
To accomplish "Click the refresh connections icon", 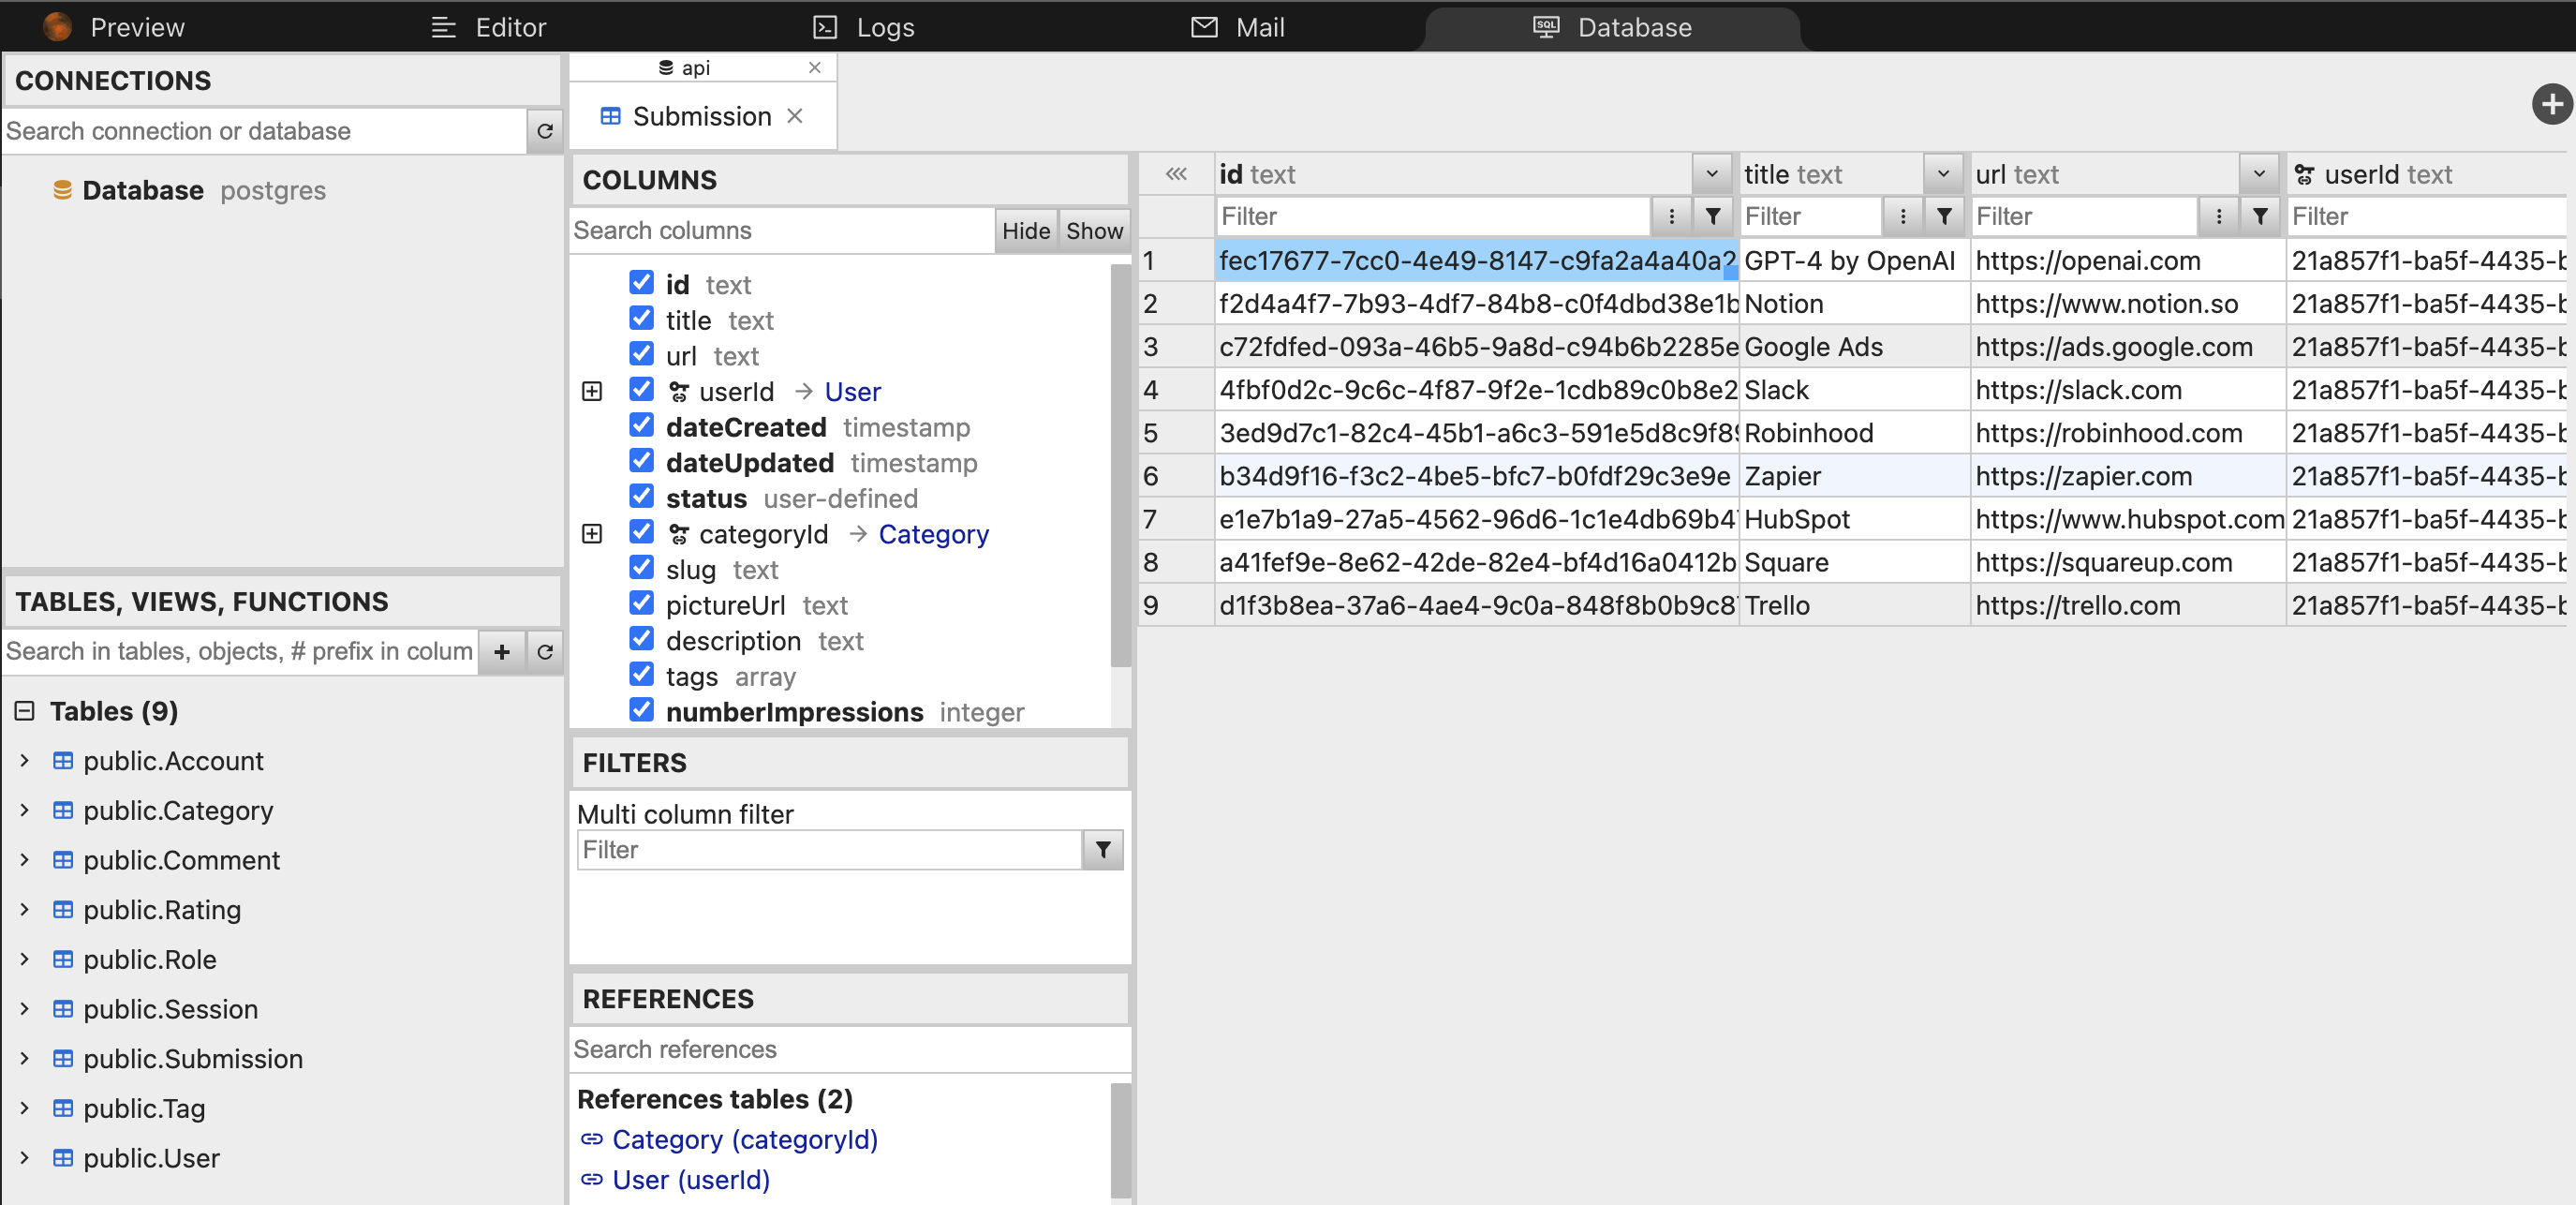I will [x=545, y=131].
